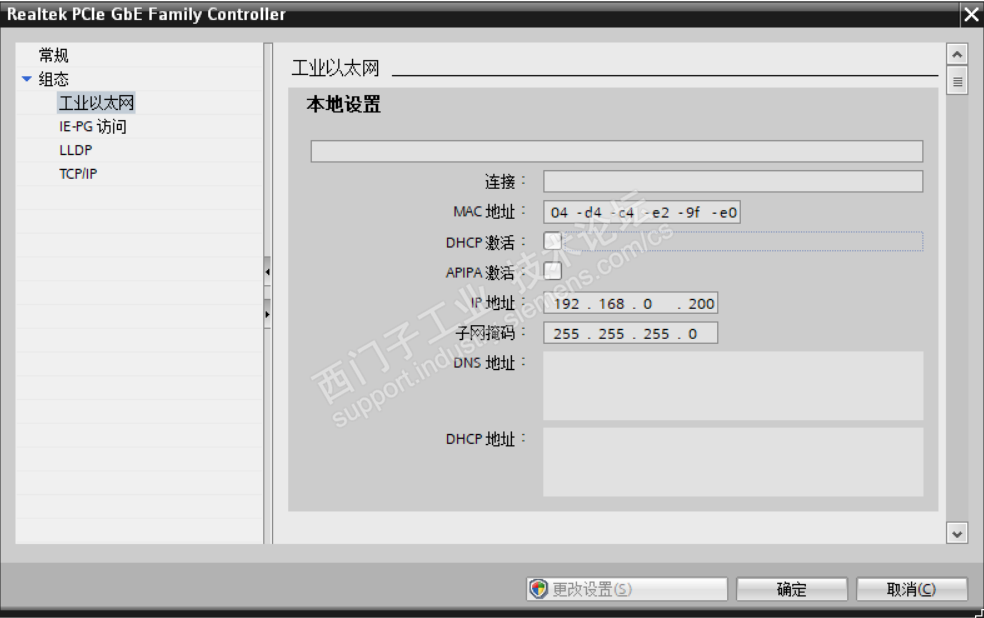This screenshot has height=618, width=984.
Task: Open the IE-PG 访问 page
Action: [x=93, y=127]
